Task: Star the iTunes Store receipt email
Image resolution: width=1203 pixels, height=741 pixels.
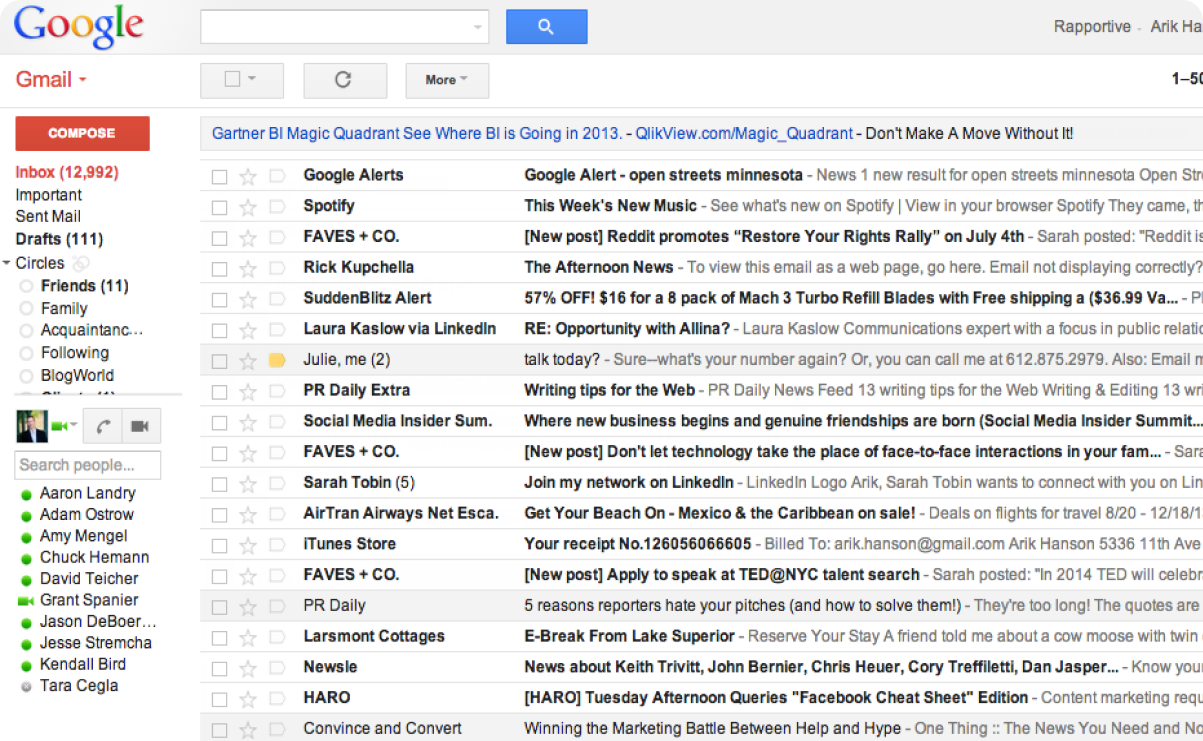Action: pos(248,545)
